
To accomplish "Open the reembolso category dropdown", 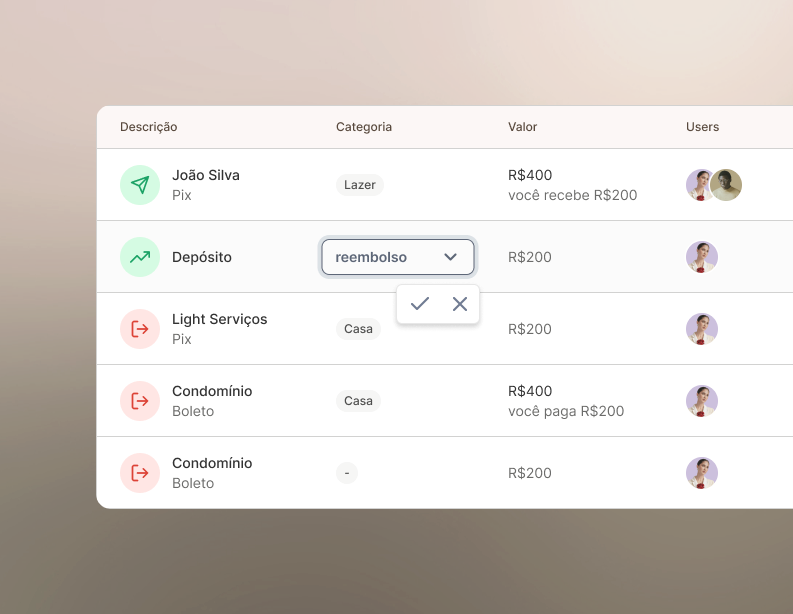I will tap(385, 257).
